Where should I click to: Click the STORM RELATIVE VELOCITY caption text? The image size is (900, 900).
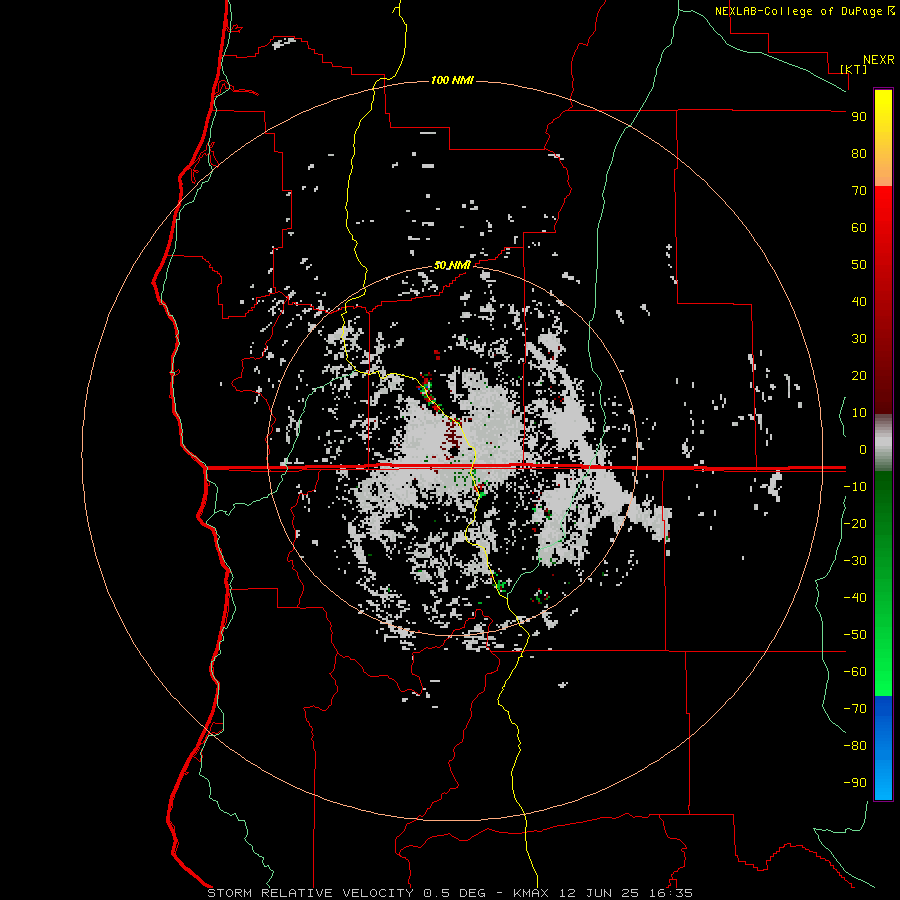[310, 893]
